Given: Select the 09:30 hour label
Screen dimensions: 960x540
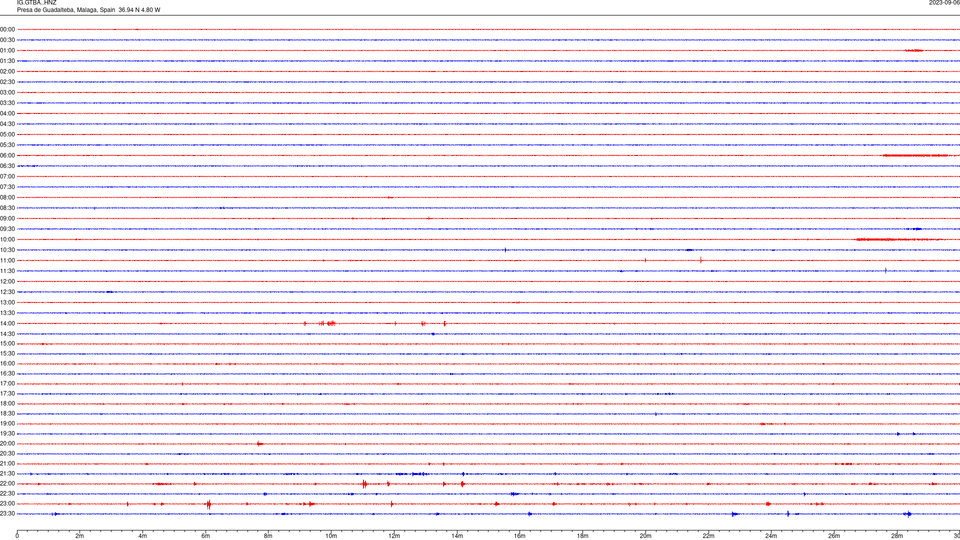Looking at the screenshot, I should 7,229.
